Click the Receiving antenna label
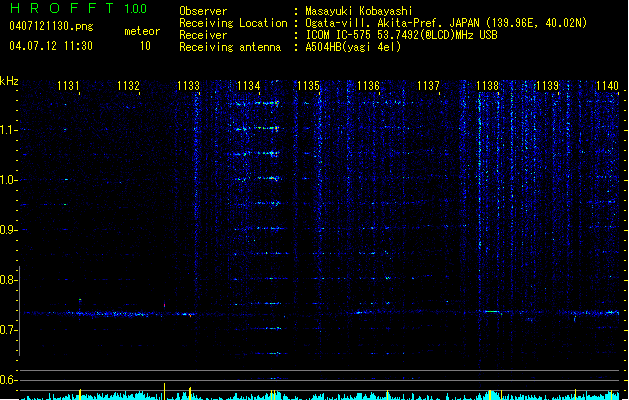This screenshot has height=400, width=629. tap(230, 47)
